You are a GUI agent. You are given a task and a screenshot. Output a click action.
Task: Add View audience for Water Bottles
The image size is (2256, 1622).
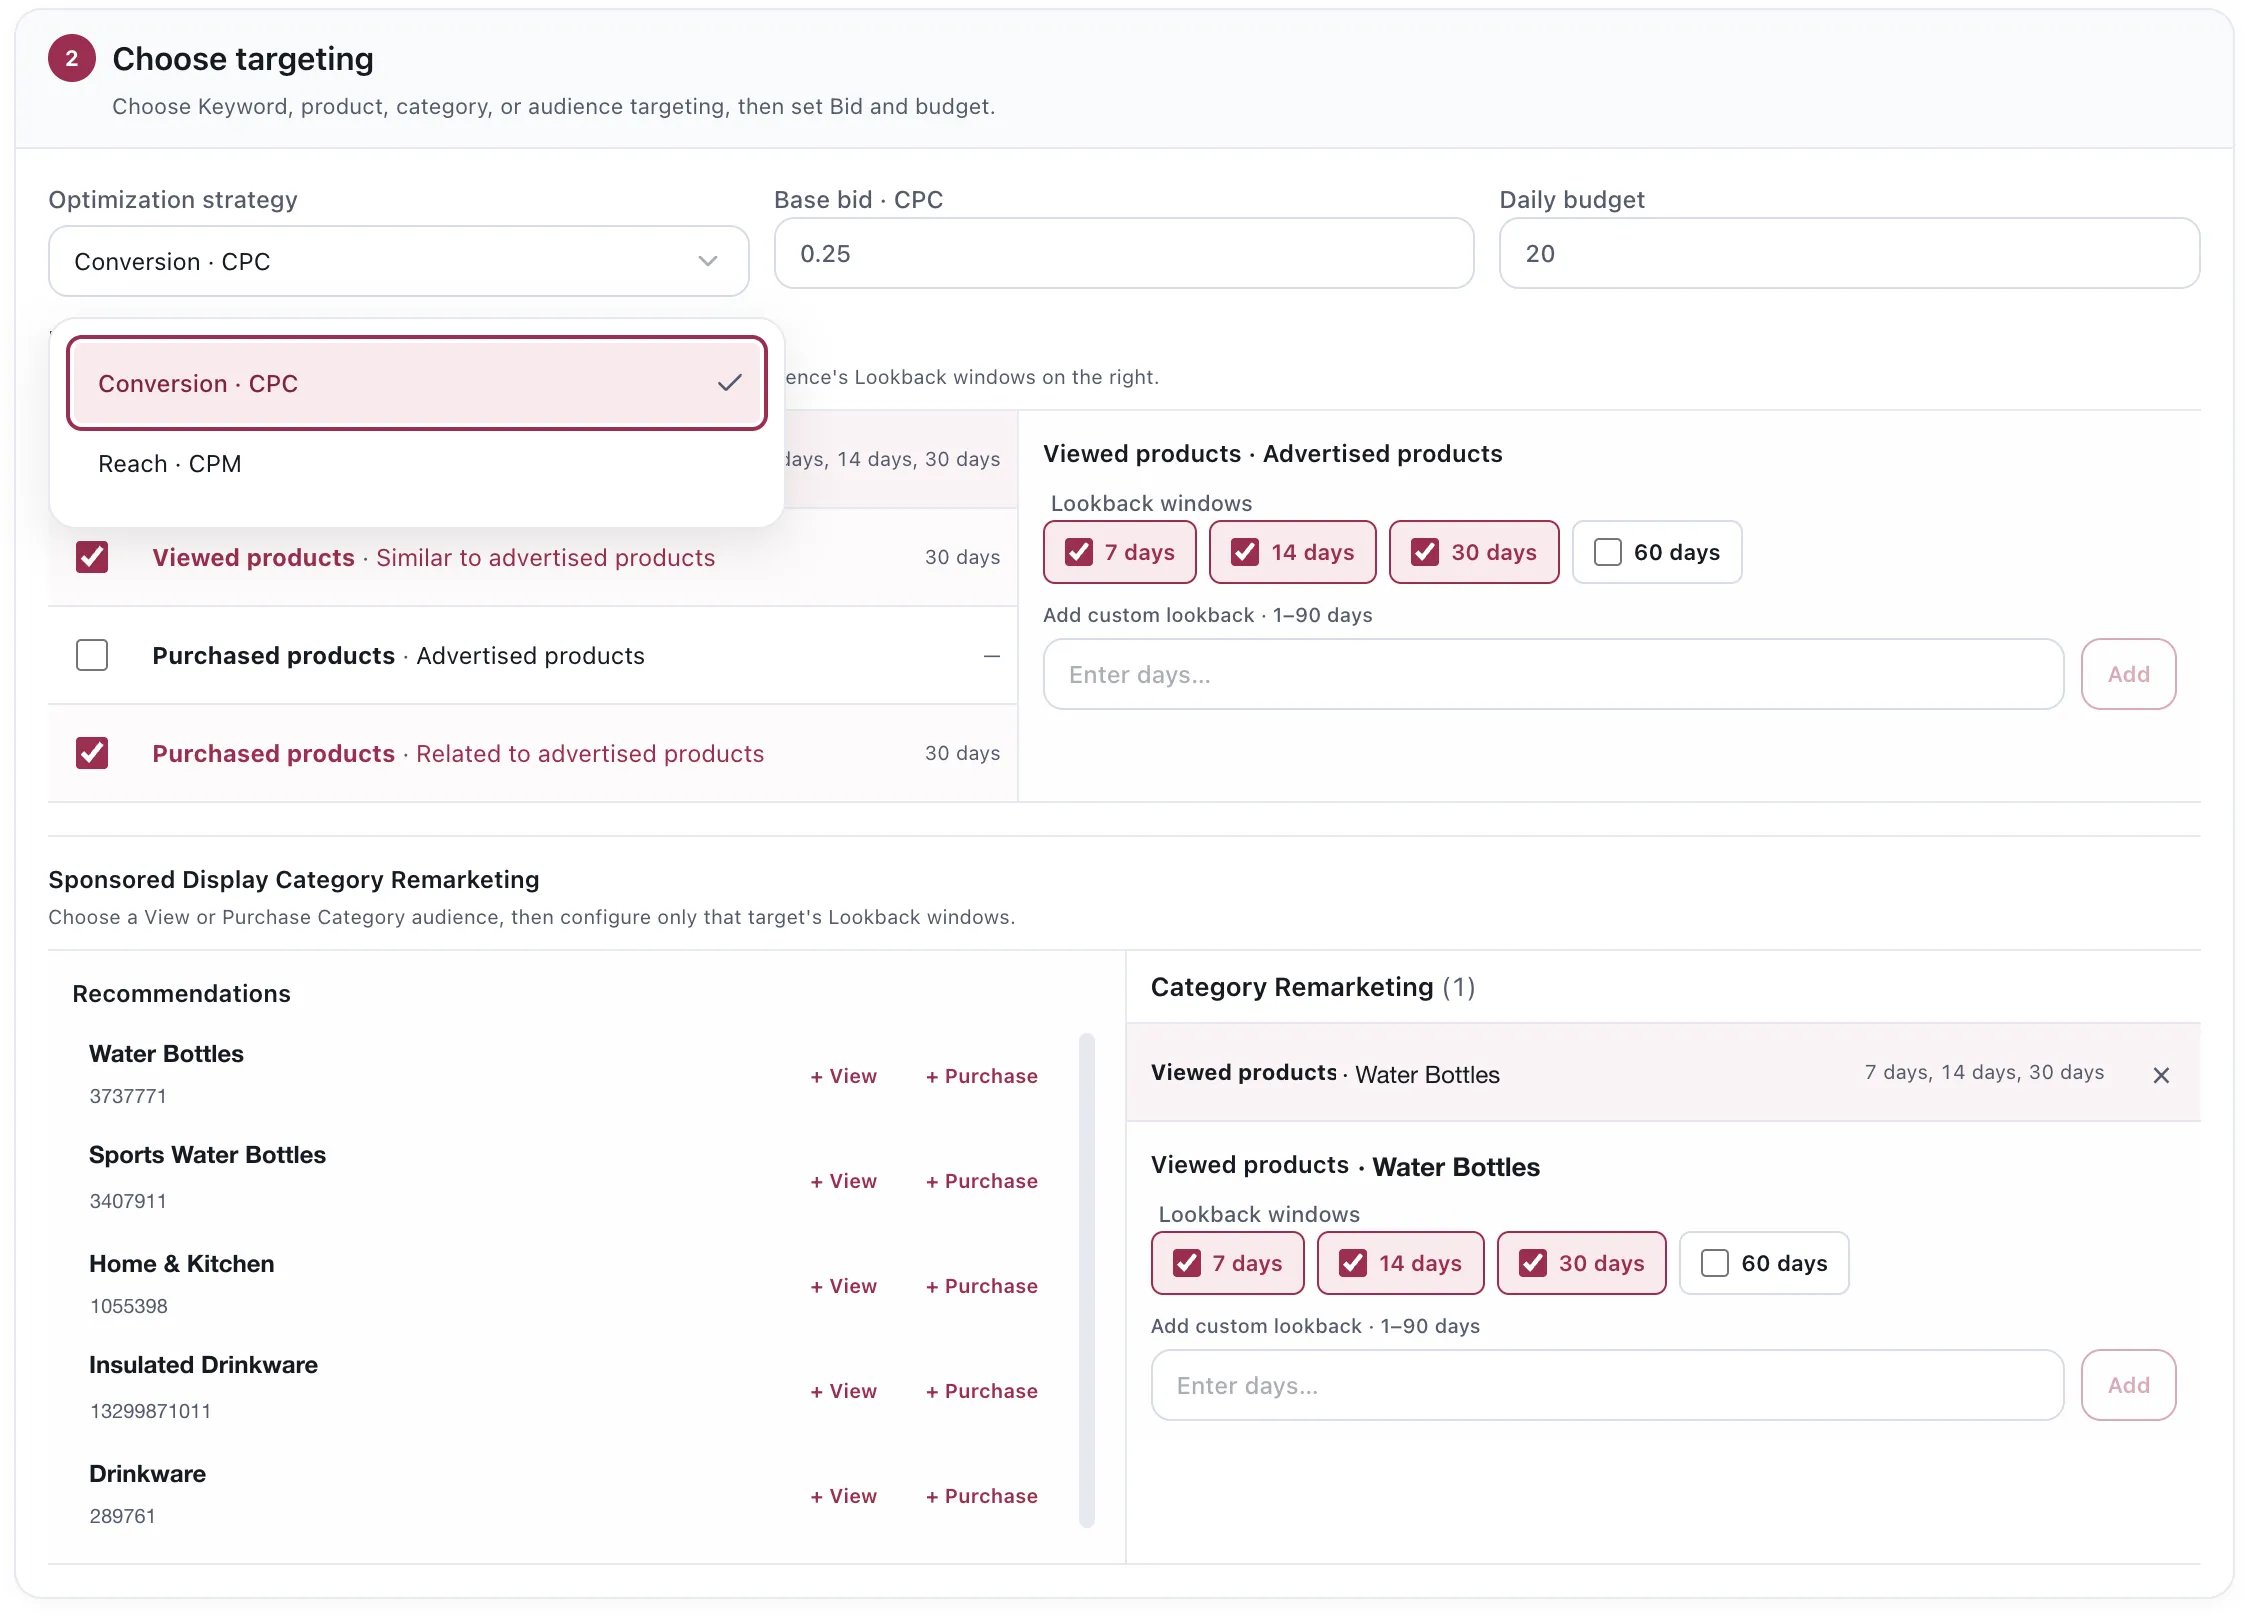click(843, 1077)
